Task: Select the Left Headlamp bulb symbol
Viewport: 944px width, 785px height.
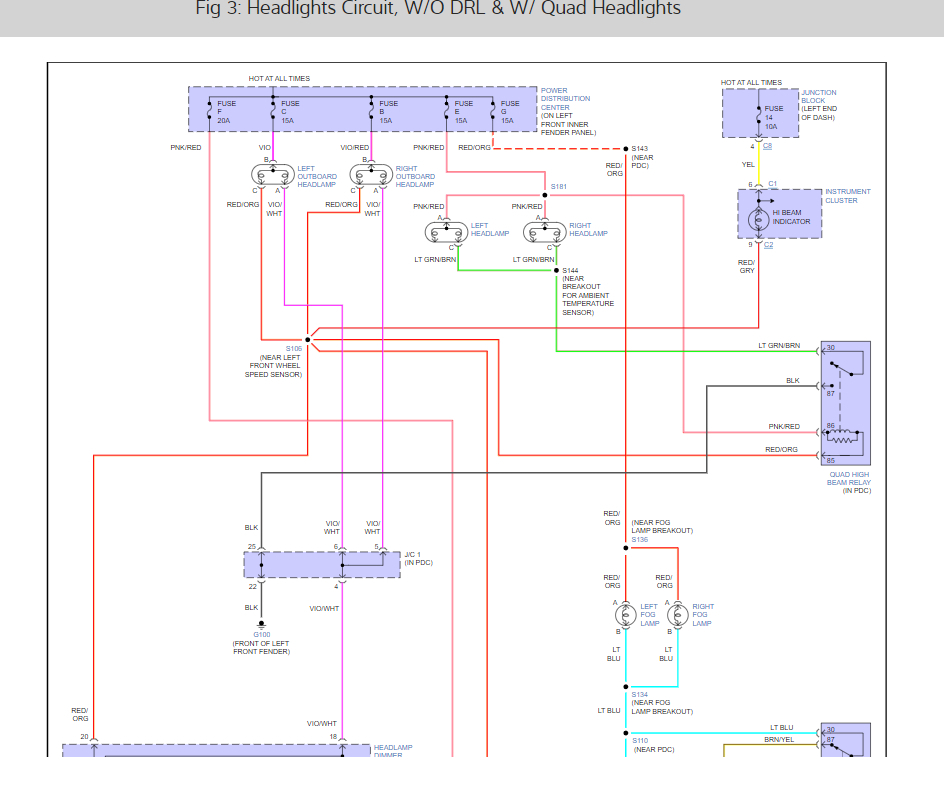Action: pyautogui.click(x=447, y=232)
